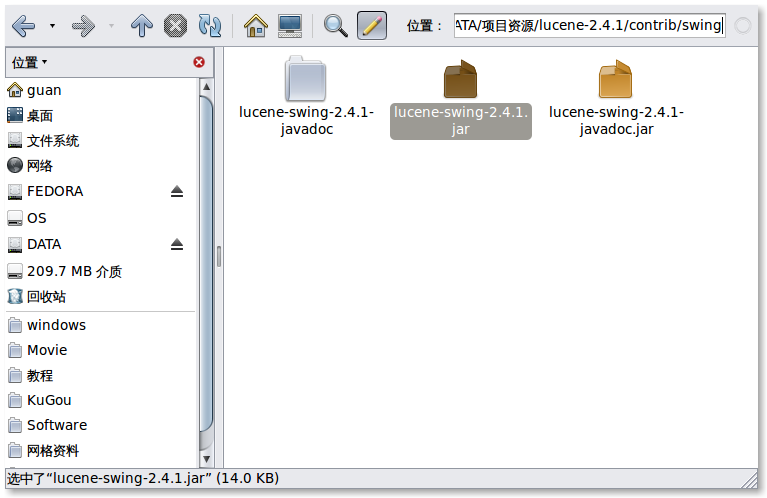The image size is (767, 498).
Task: Go up to the parent folder
Action: 142,26
